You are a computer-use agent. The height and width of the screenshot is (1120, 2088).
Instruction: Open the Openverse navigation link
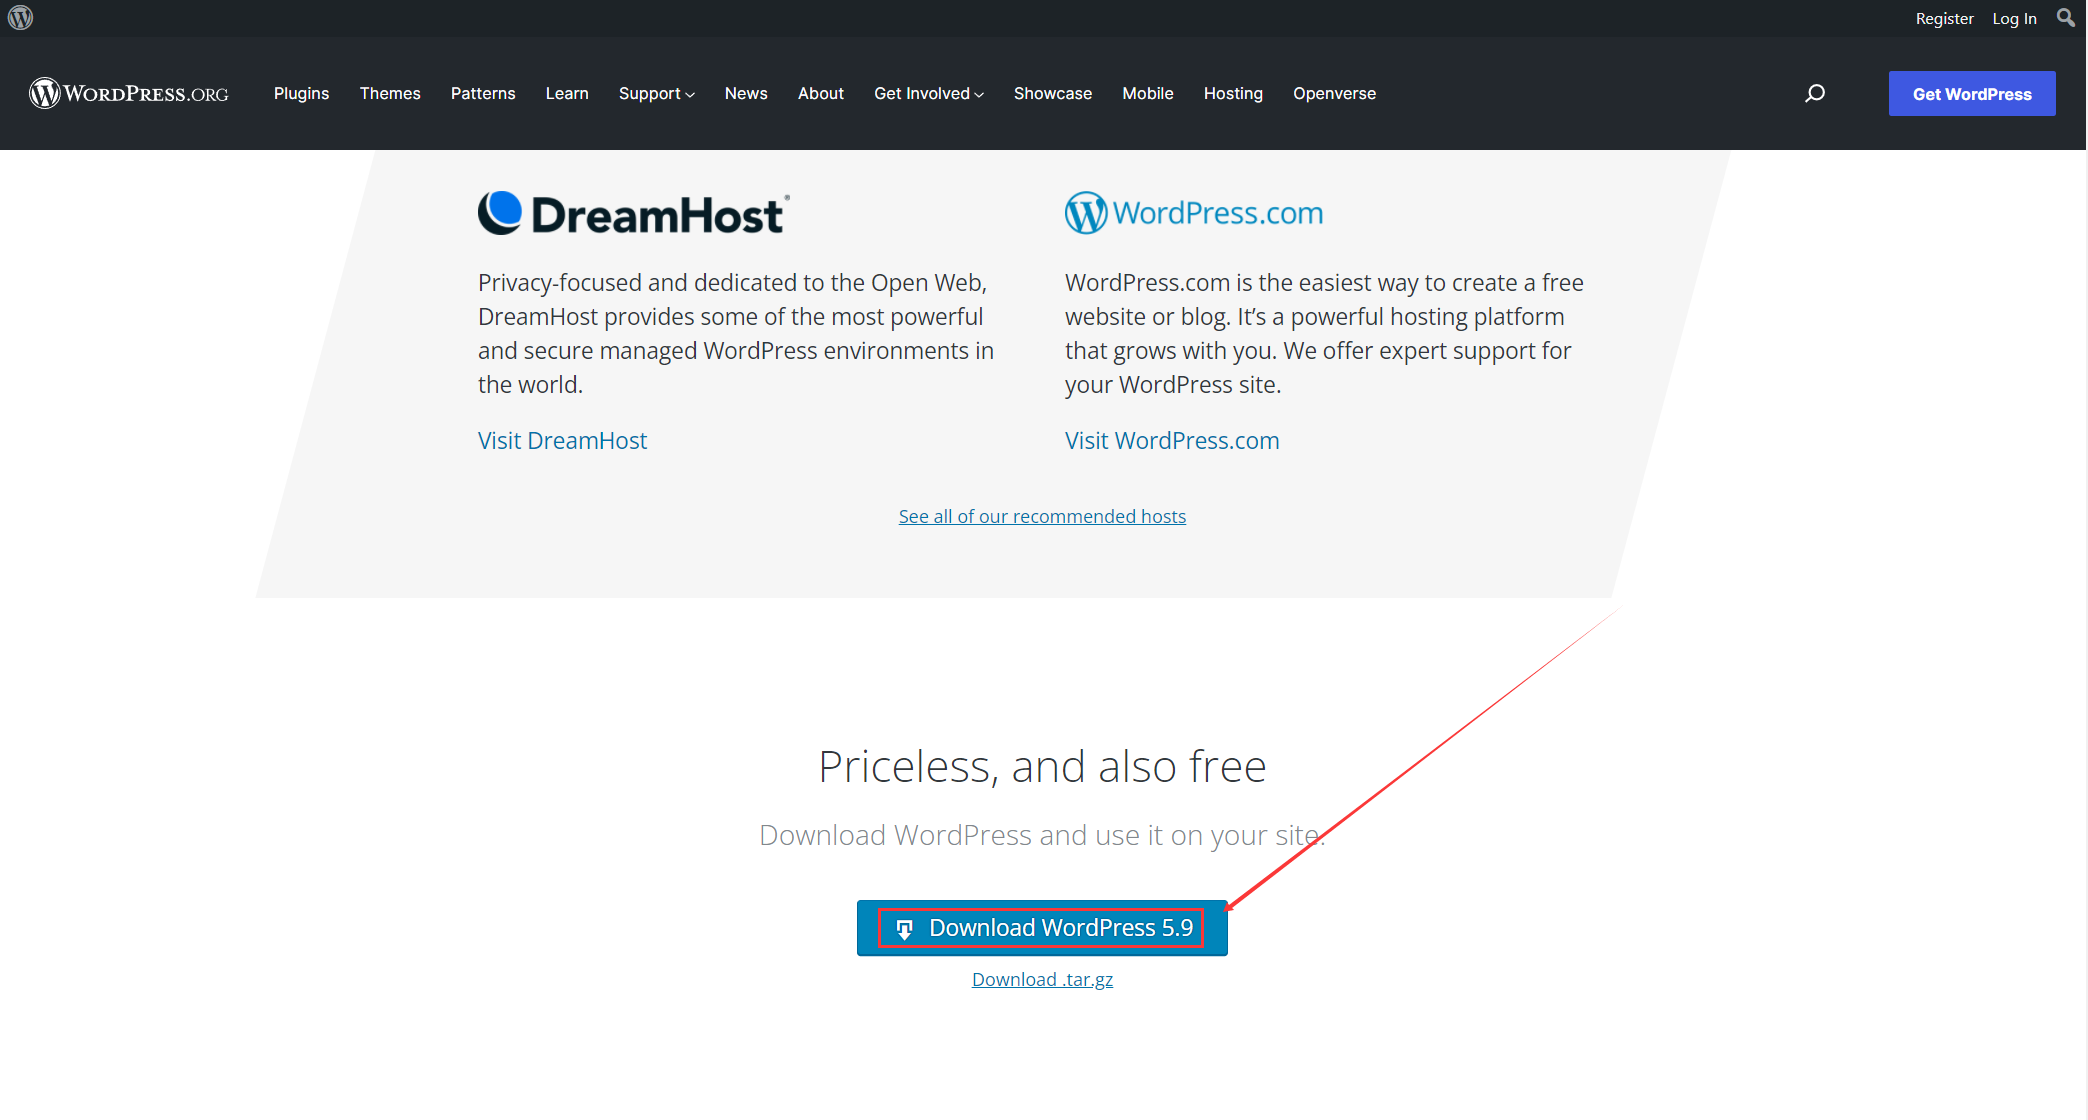pos(1334,93)
